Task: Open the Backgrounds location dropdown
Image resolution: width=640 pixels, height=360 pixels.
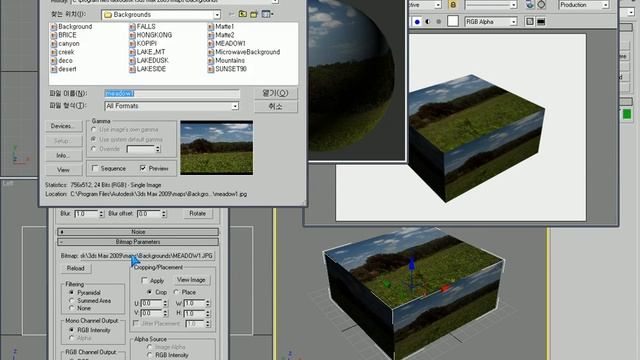Action: coord(217,15)
